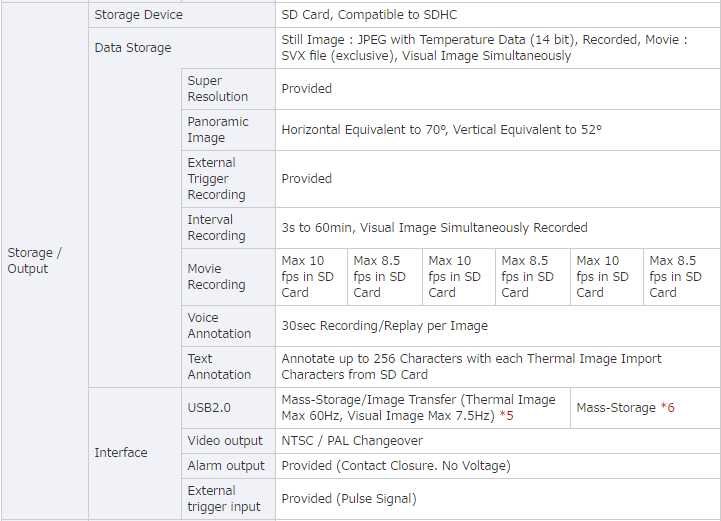Click the red *5 footnote marker
The width and height of the screenshot is (721, 521).
tap(506, 416)
